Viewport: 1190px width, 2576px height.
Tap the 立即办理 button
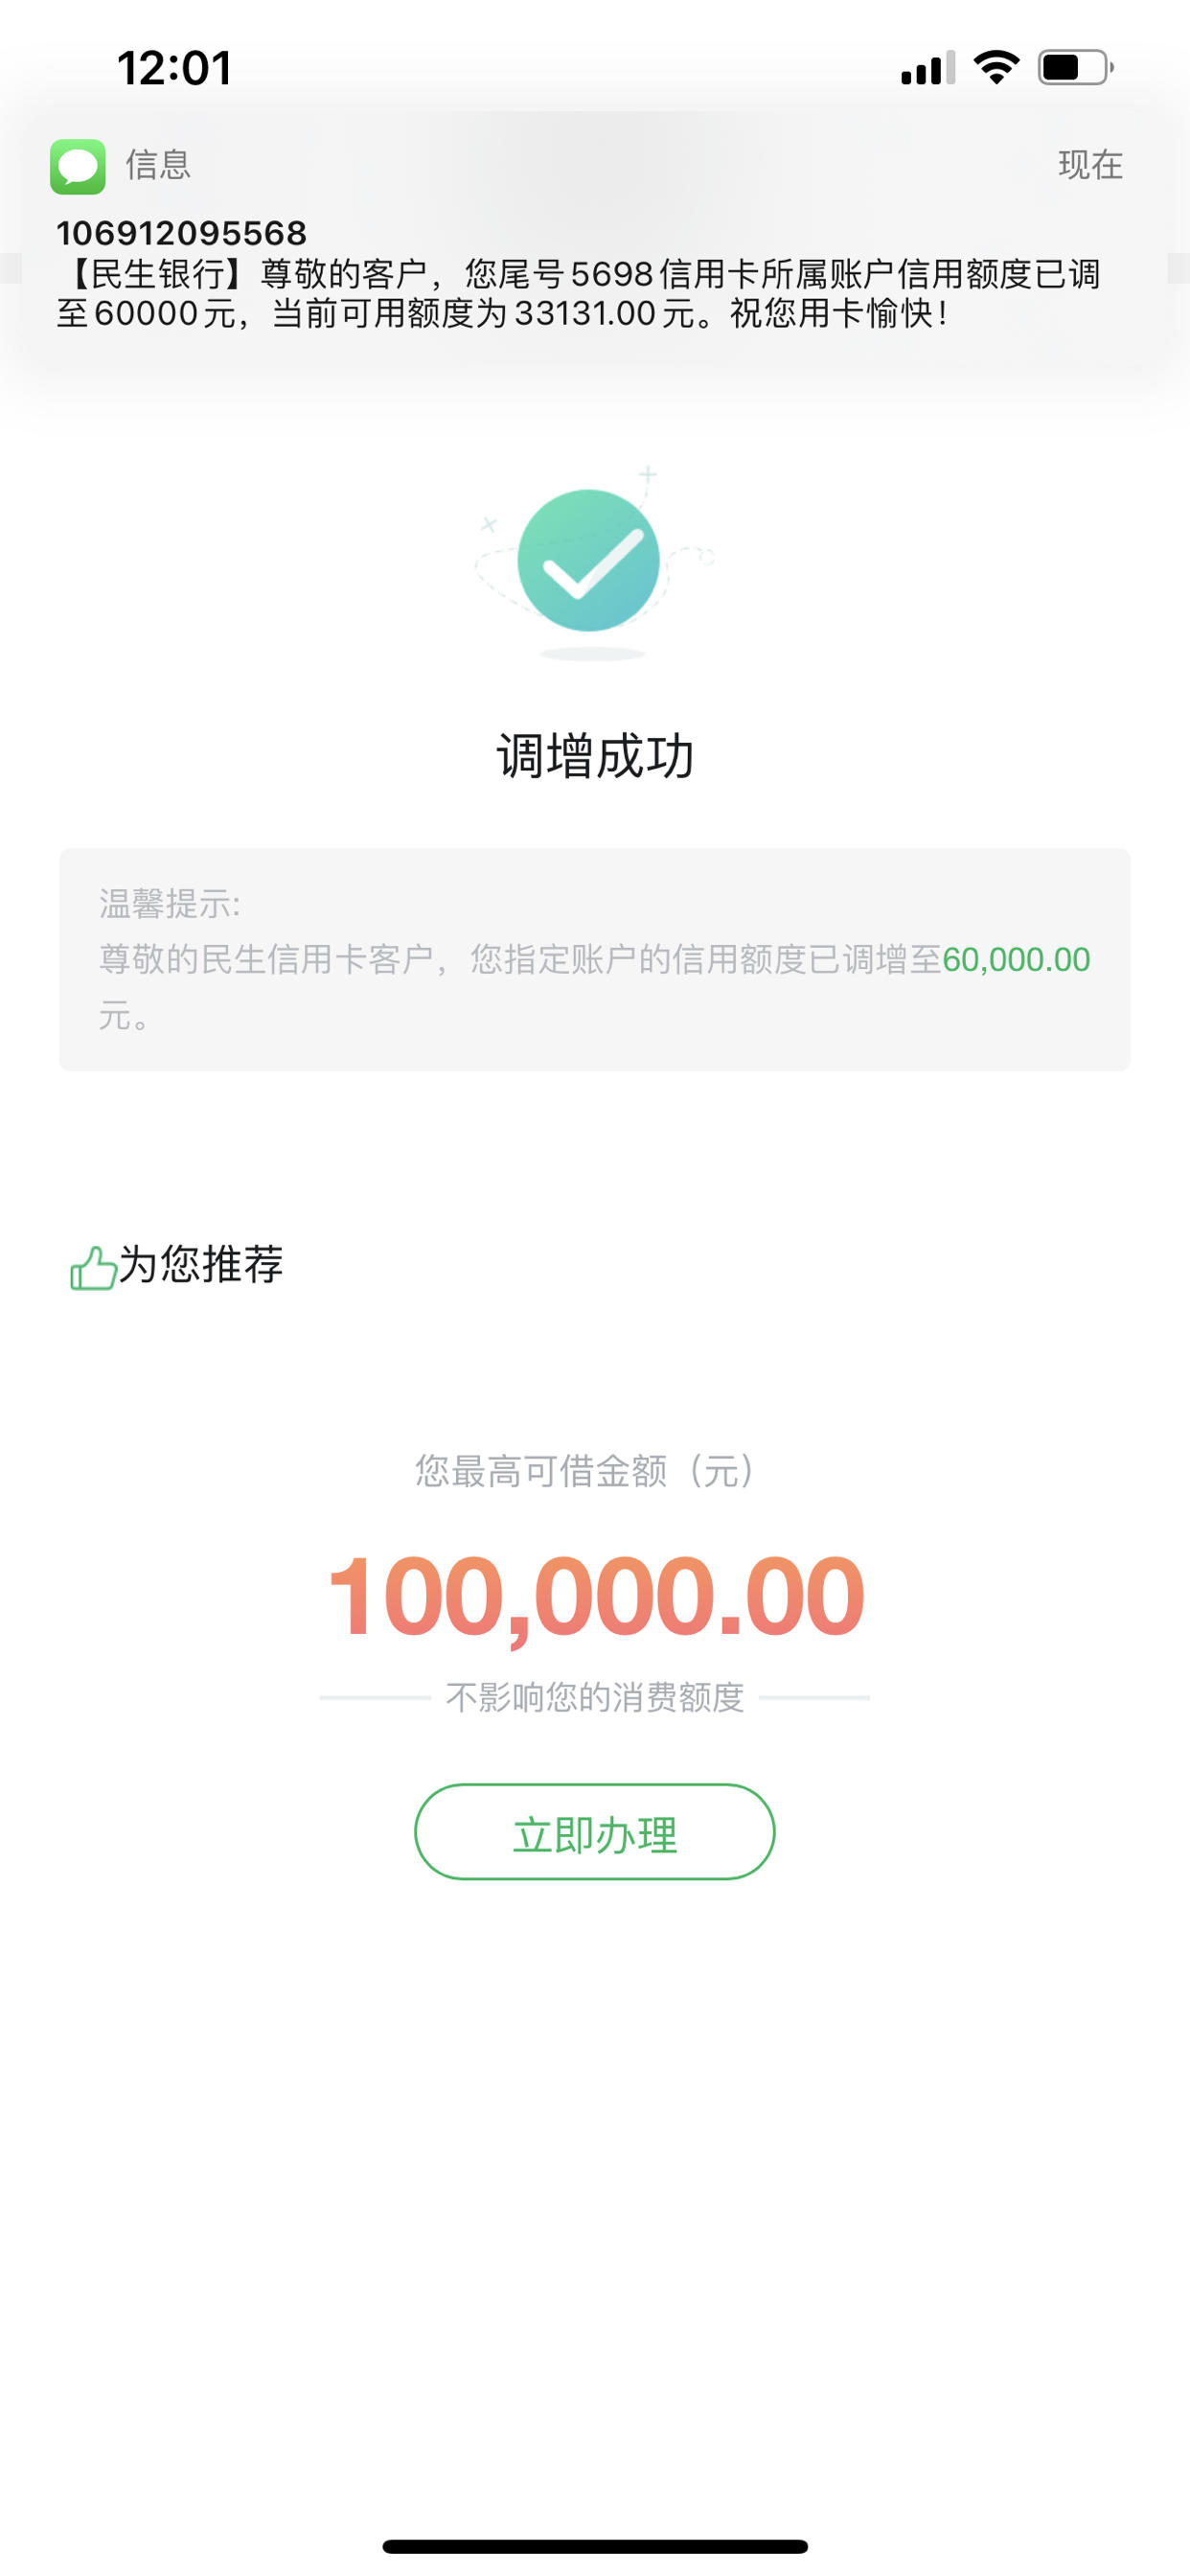(595, 1831)
